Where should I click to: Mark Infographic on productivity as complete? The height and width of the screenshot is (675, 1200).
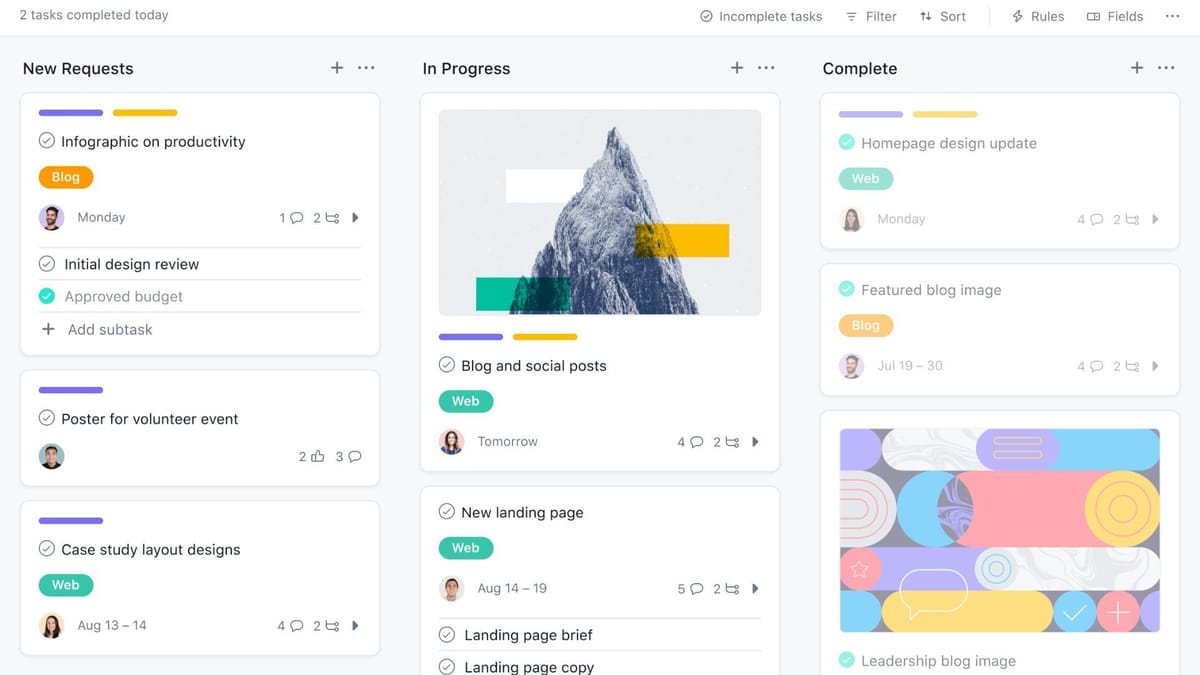46,140
